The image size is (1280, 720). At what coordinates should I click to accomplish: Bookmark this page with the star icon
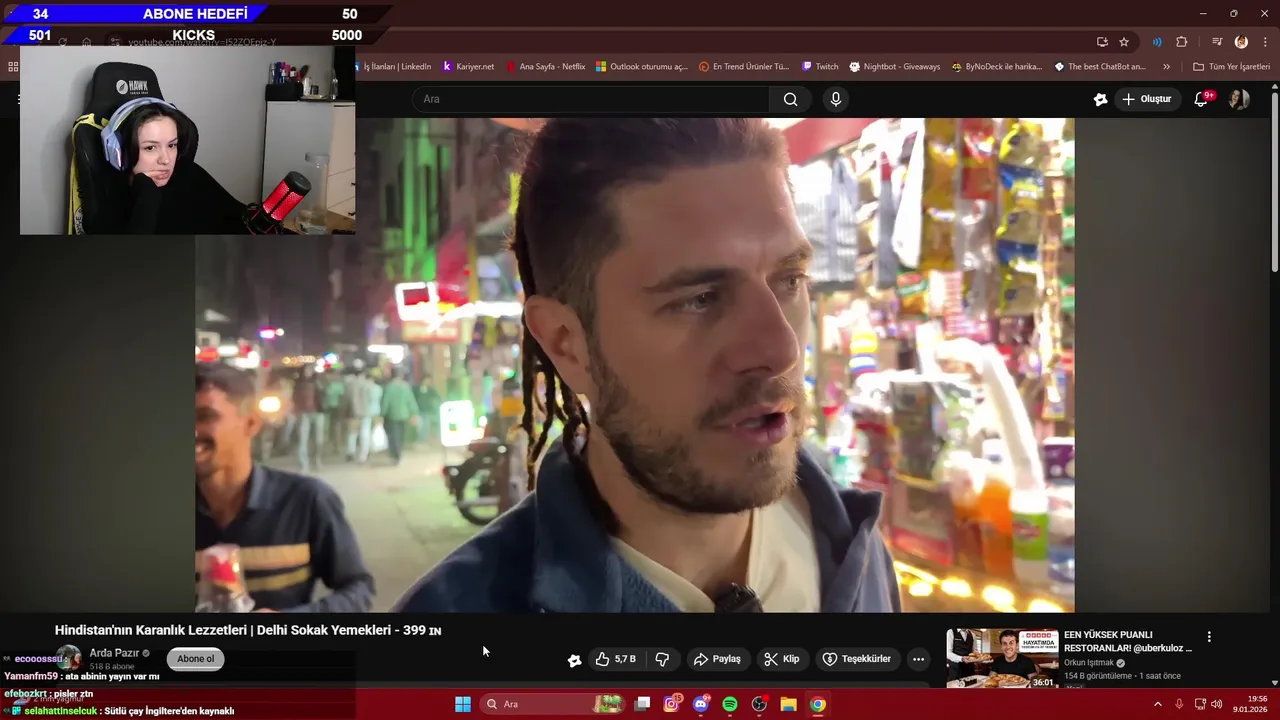tap(1124, 42)
